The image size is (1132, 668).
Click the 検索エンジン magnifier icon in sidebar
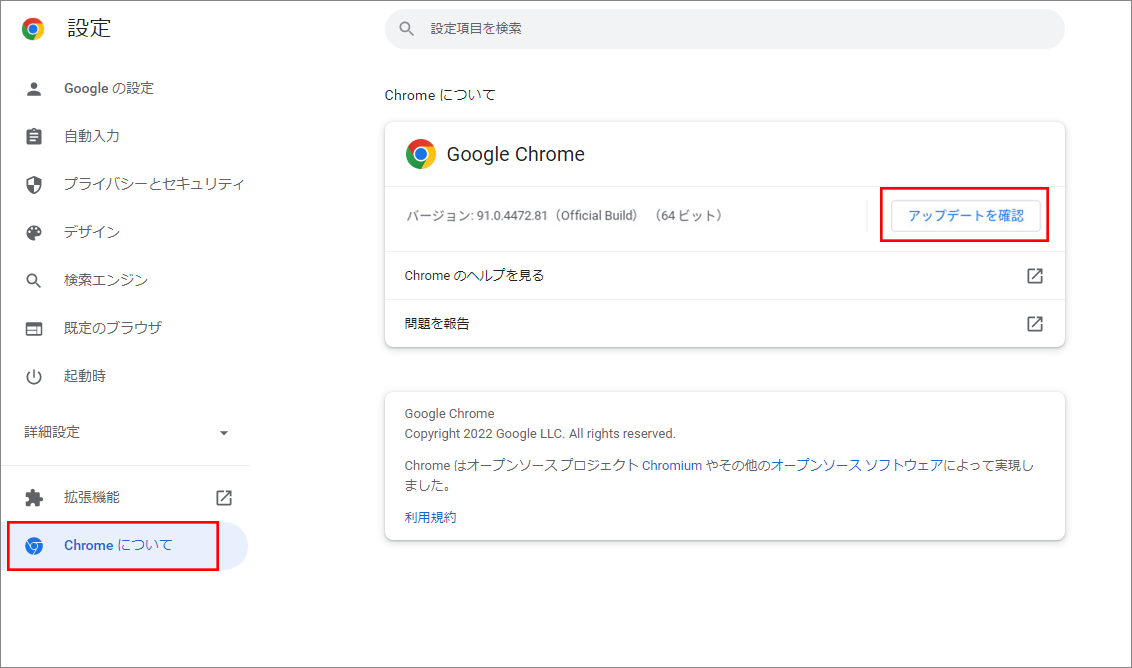point(34,281)
